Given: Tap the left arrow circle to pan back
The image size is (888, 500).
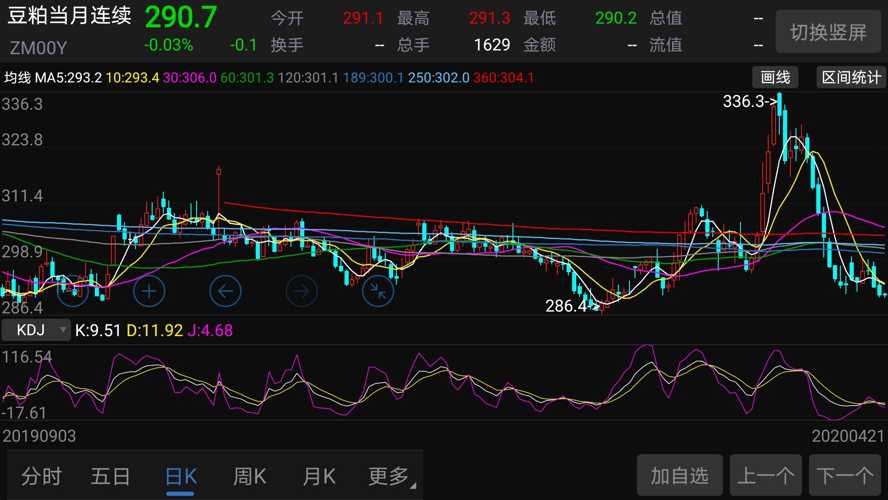Looking at the screenshot, I should point(225,291).
